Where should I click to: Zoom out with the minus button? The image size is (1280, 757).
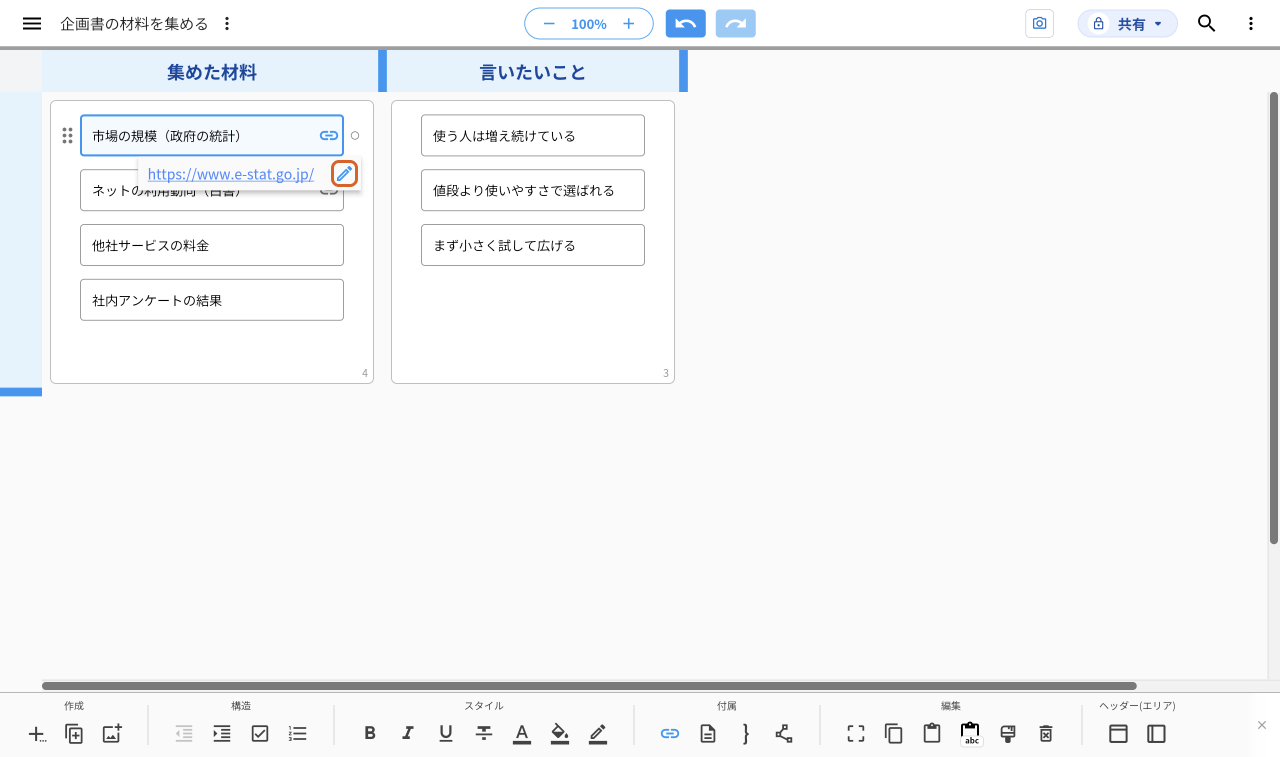click(x=548, y=23)
